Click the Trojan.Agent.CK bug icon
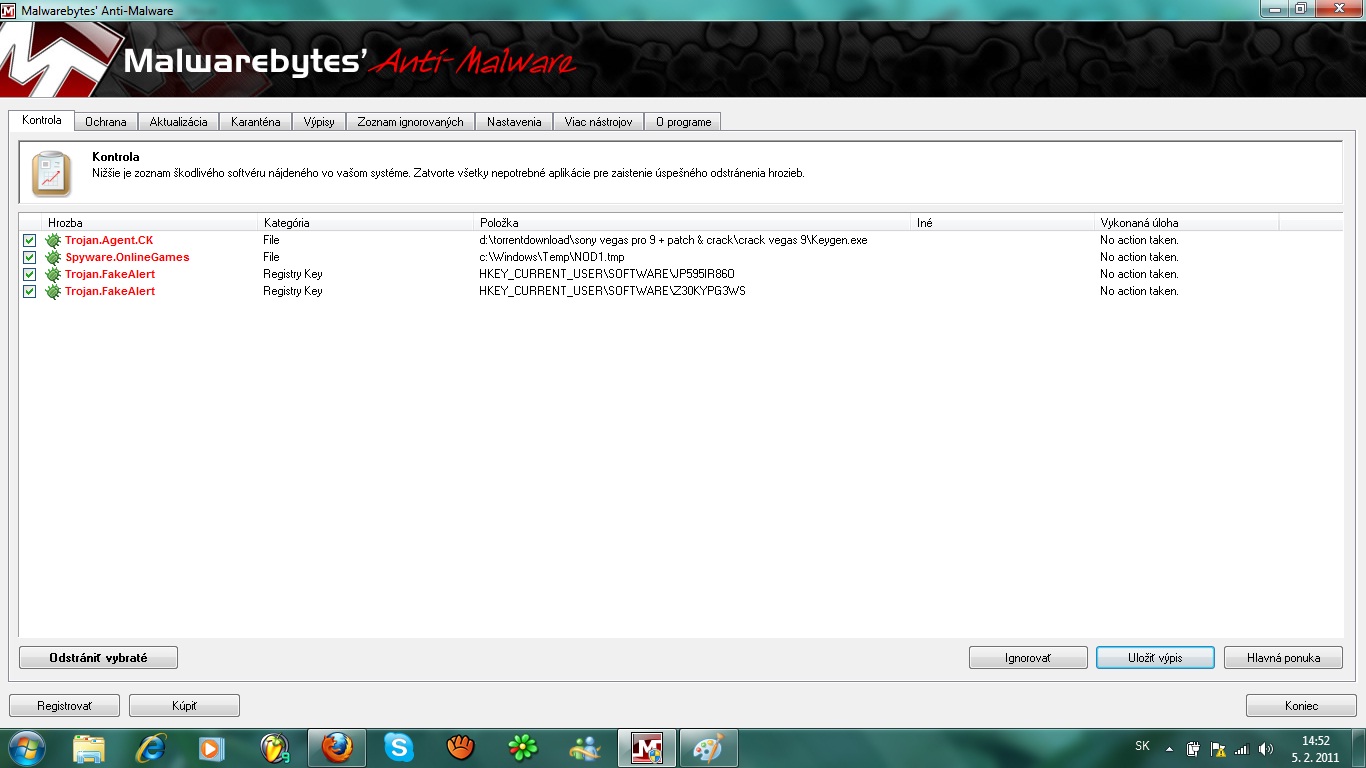The height and width of the screenshot is (768, 1366). click(54, 241)
